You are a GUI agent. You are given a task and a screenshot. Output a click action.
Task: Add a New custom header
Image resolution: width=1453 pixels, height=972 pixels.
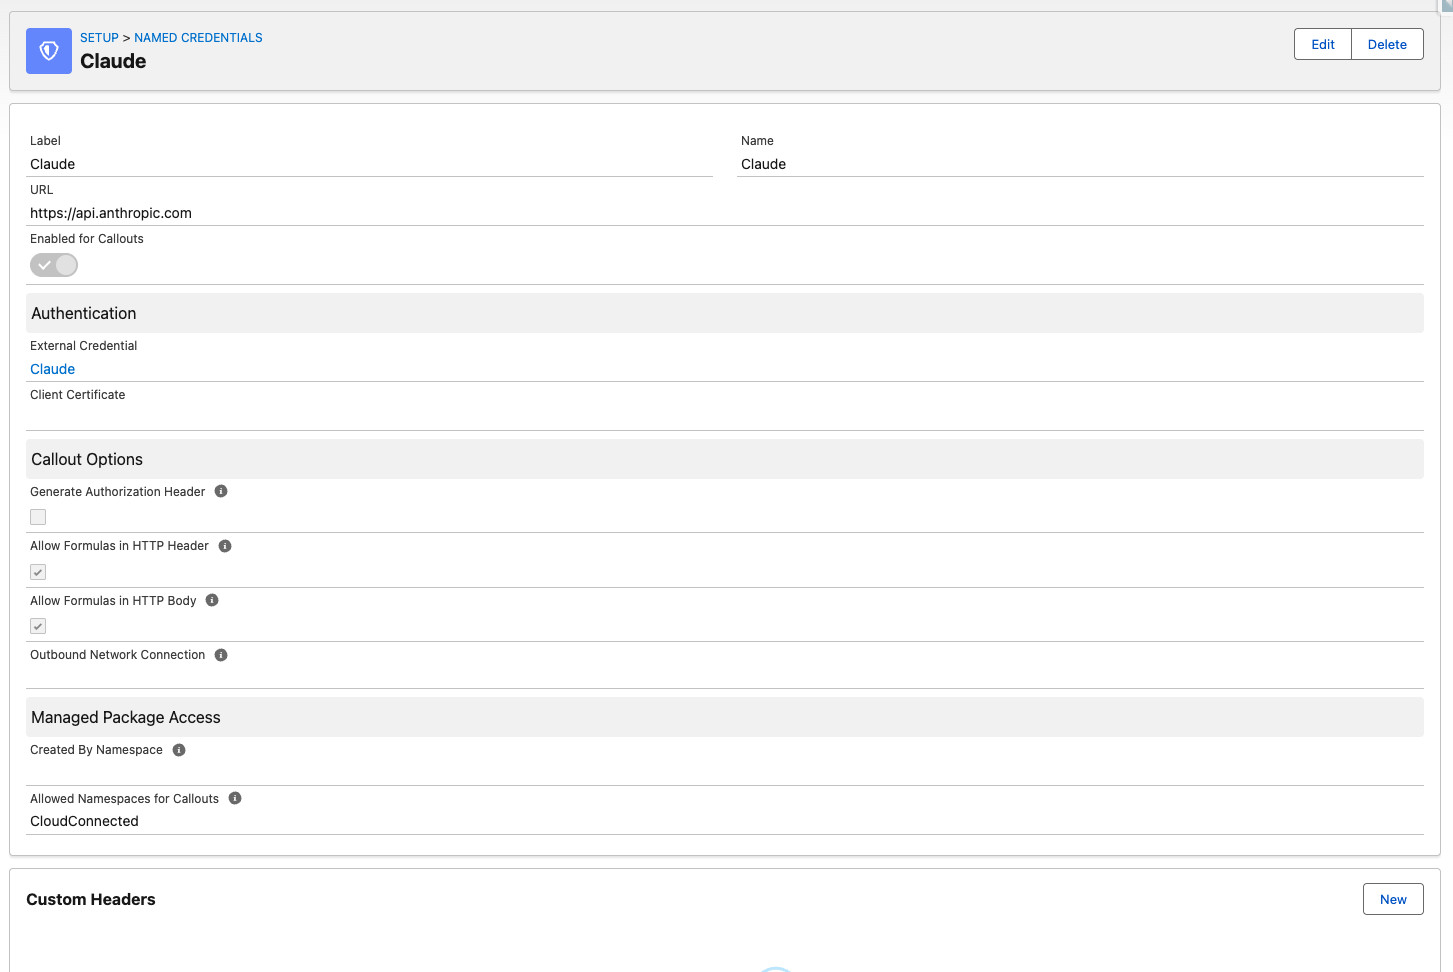tap(1393, 899)
